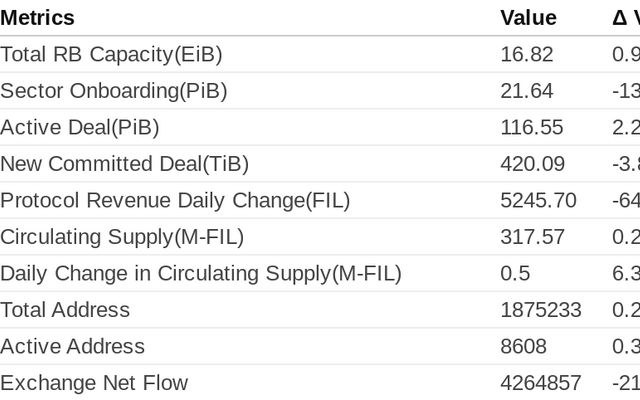This screenshot has height=400, width=640.
Task: Click the 4264857 exchange net flow value
Action: [x=540, y=383]
